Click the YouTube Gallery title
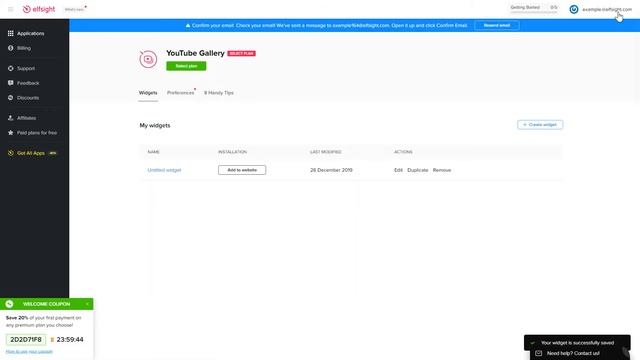The width and height of the screenshot is (640, 360). tap(195, 53)
